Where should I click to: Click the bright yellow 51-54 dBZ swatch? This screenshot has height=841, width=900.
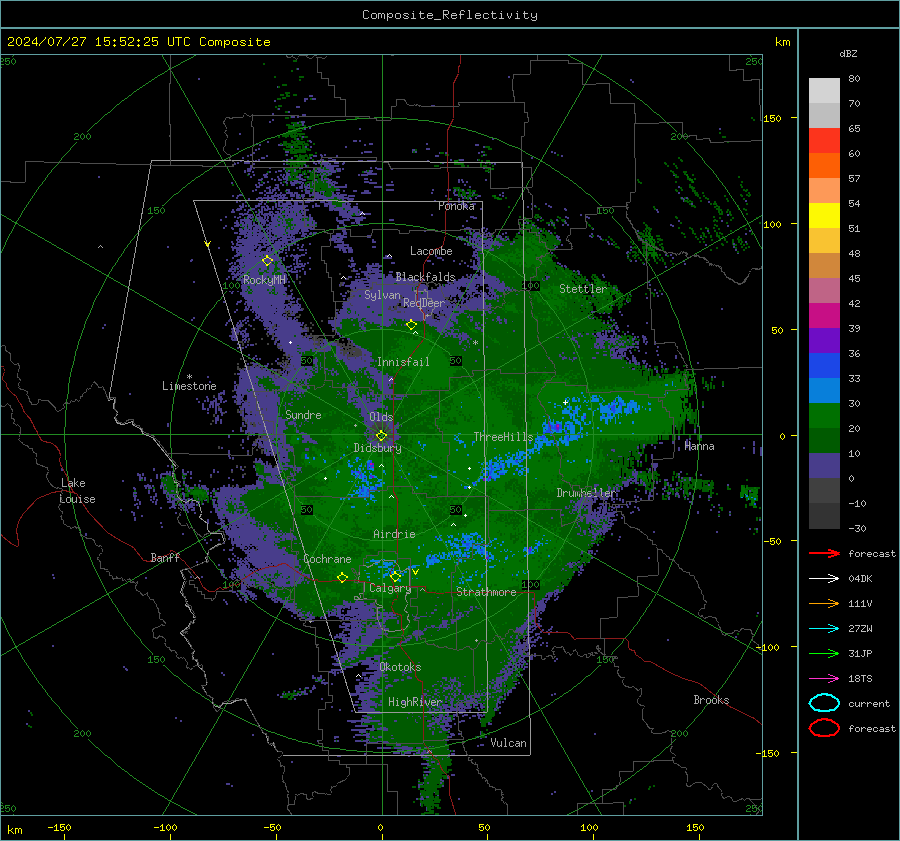(824, 216)
